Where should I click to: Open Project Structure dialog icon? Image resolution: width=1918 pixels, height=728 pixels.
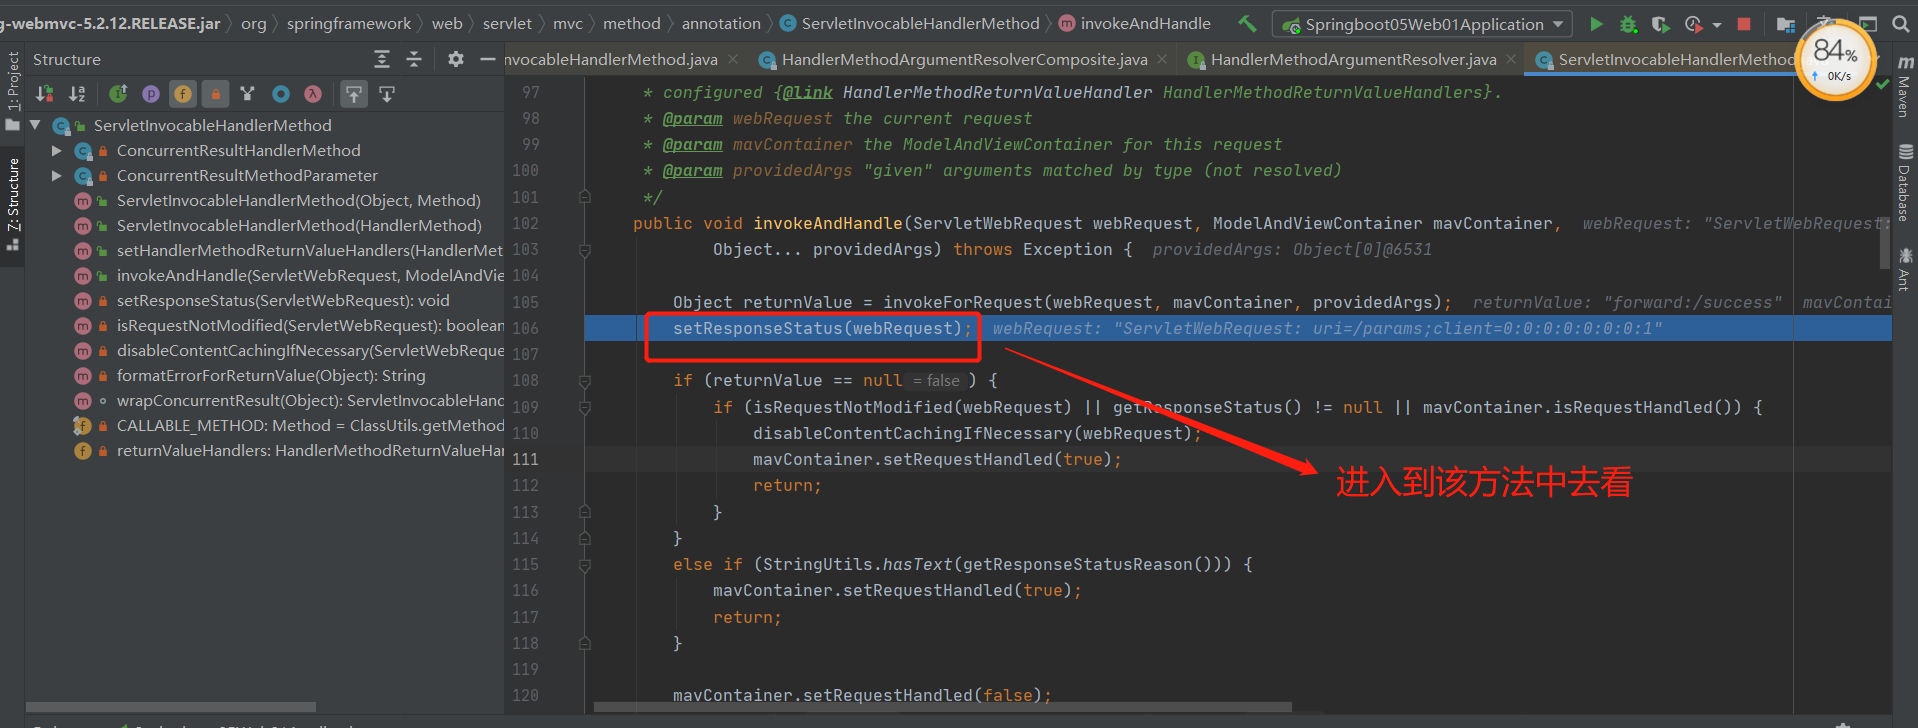pyautogui.click(x=1786, y=24)
